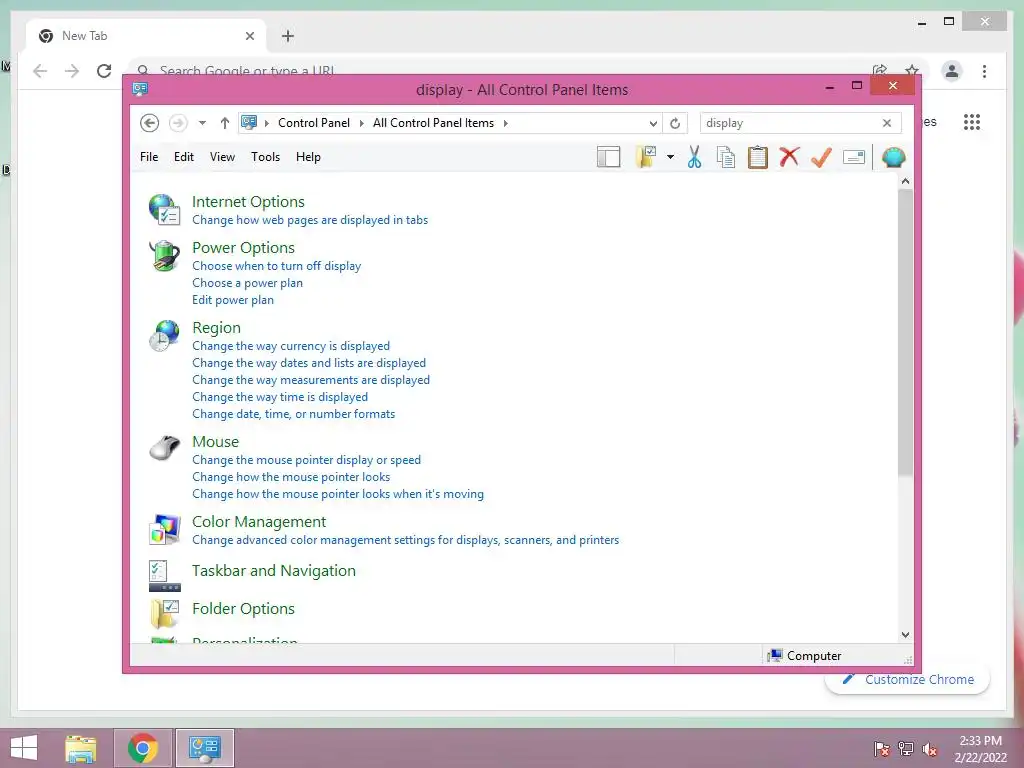The image size is (1024, 768).
Task: Click the orange checkmark toolbar icon
Action: (x=822, y=157)
